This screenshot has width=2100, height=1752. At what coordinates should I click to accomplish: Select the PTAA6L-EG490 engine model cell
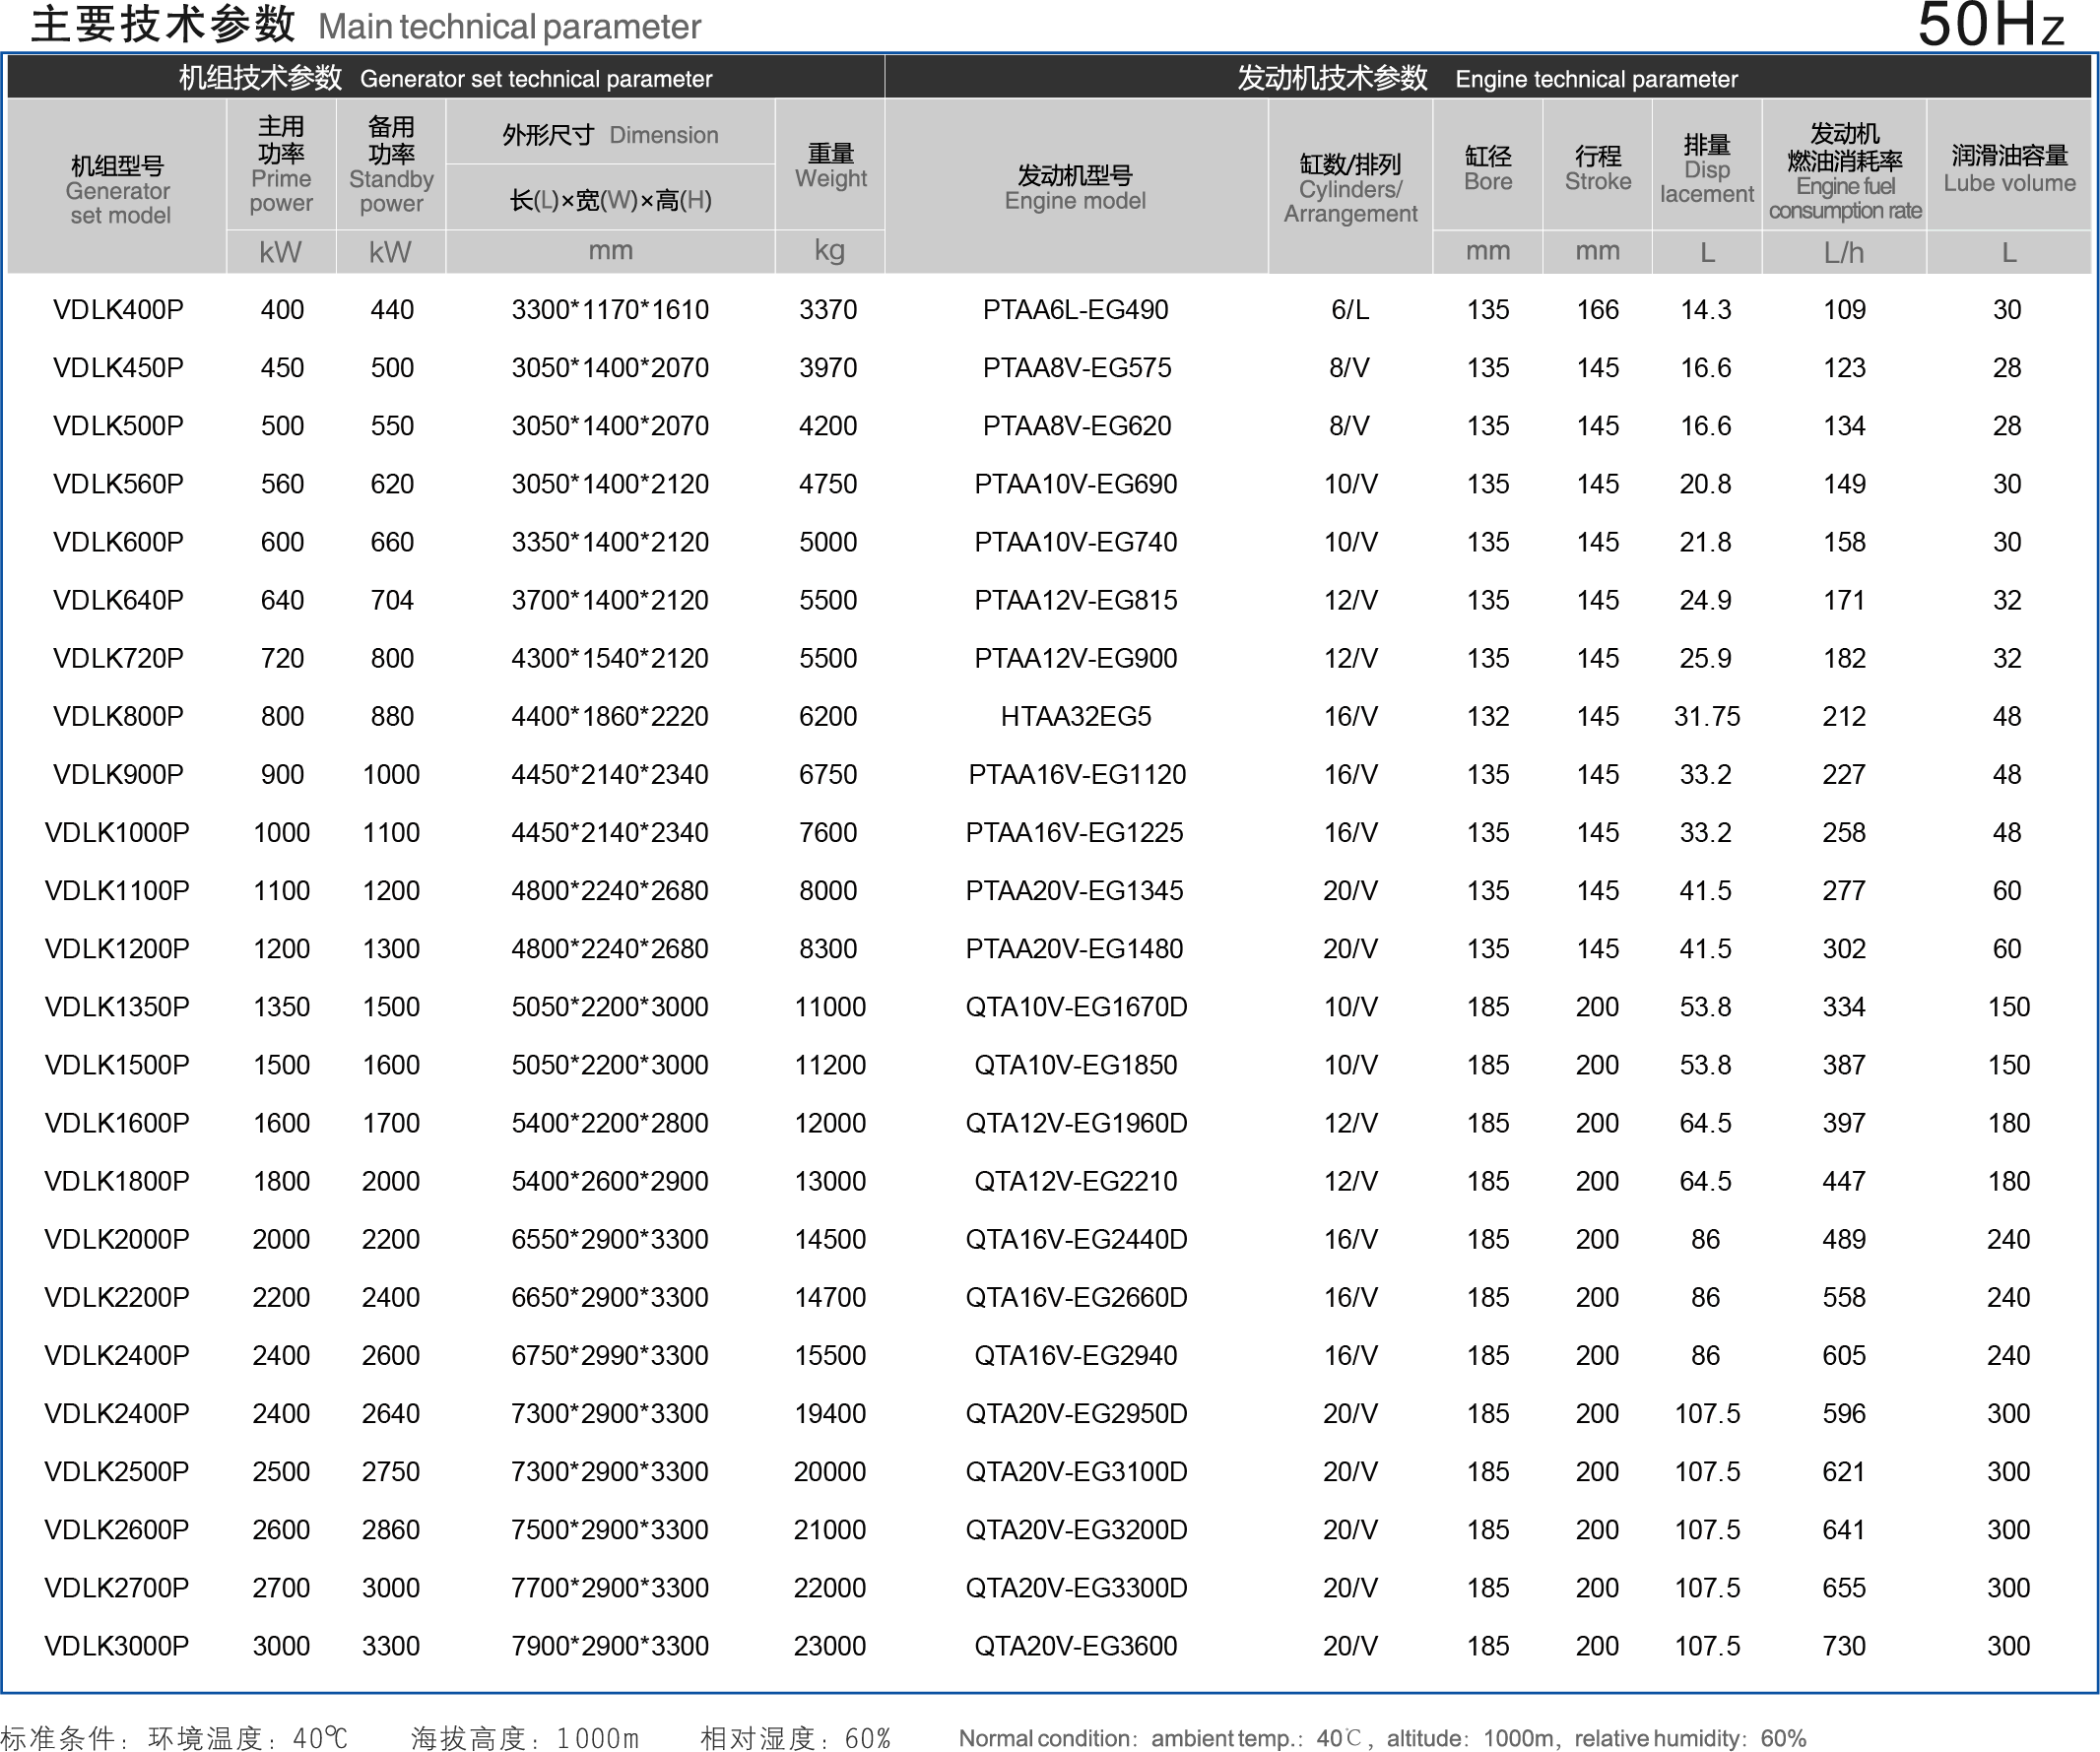click(1075, 310)
